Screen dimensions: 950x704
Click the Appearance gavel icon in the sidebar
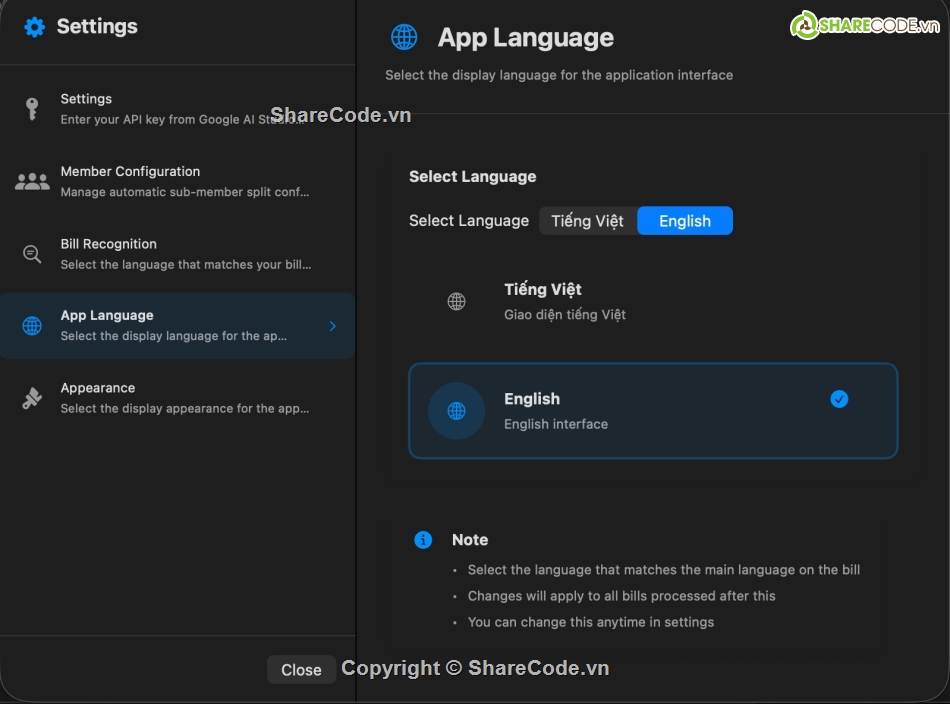[33, 397]
